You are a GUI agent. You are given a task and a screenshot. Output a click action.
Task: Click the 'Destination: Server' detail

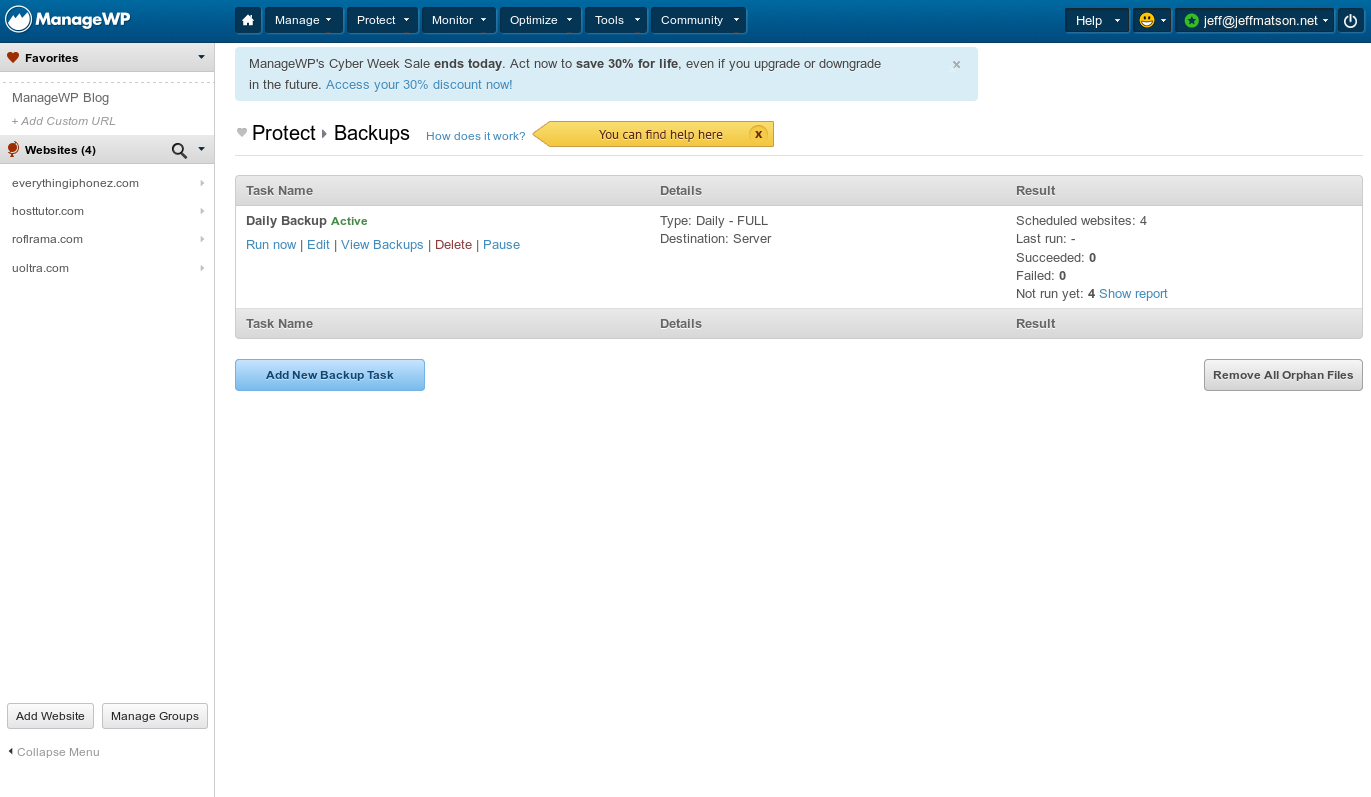click(x=716, y=239)
